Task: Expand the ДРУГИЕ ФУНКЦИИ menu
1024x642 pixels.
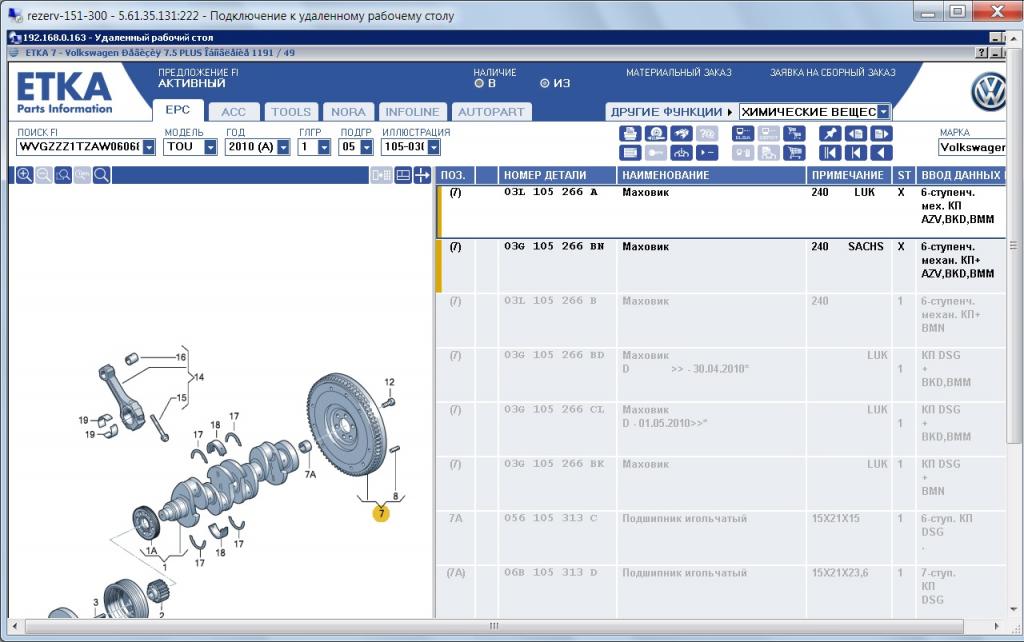Action: click(x=671, y=112)
